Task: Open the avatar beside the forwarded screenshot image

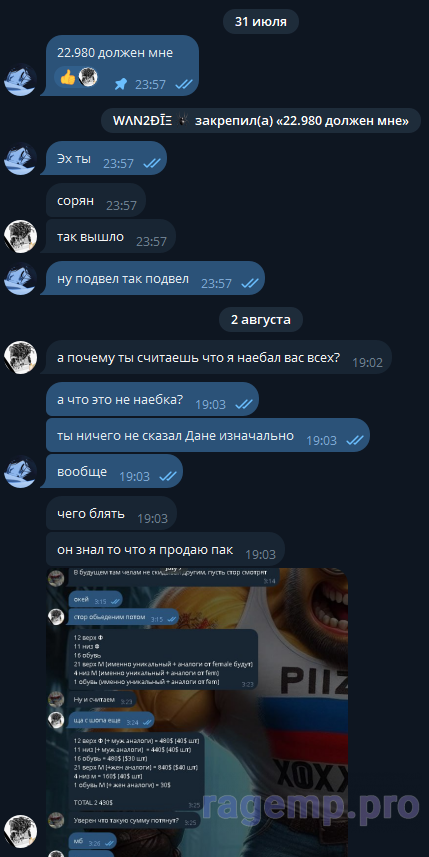Action: point(21,831)
